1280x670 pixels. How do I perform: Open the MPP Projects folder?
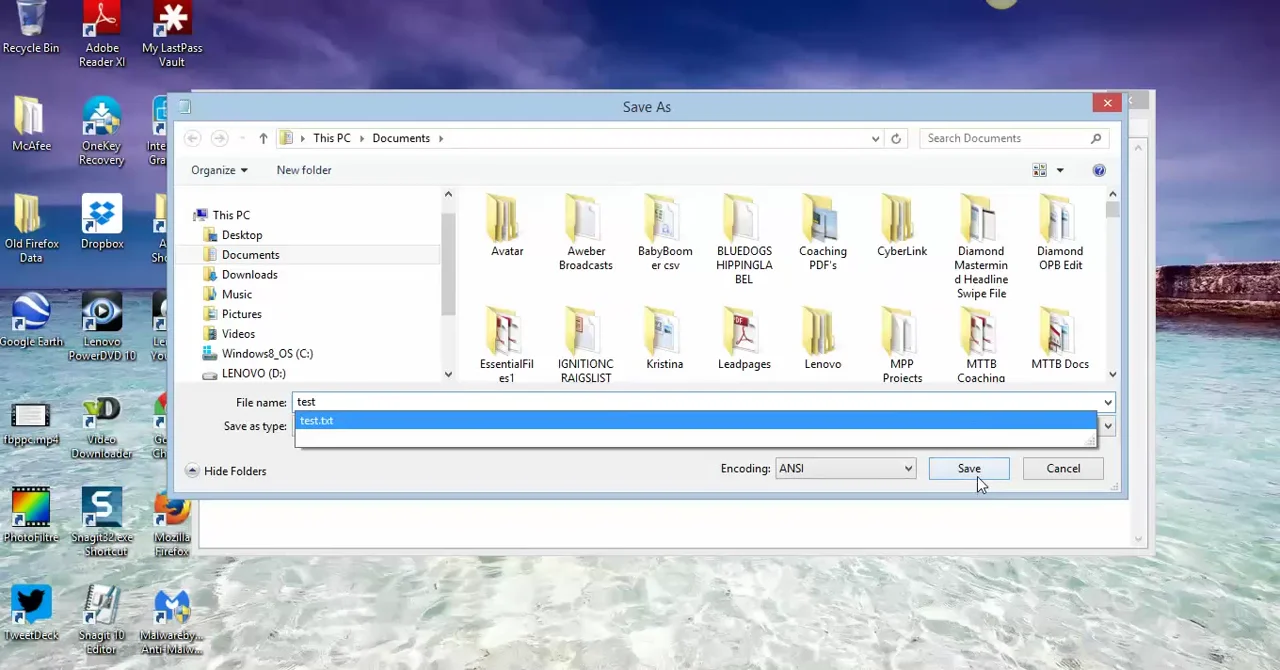point(902,346)
